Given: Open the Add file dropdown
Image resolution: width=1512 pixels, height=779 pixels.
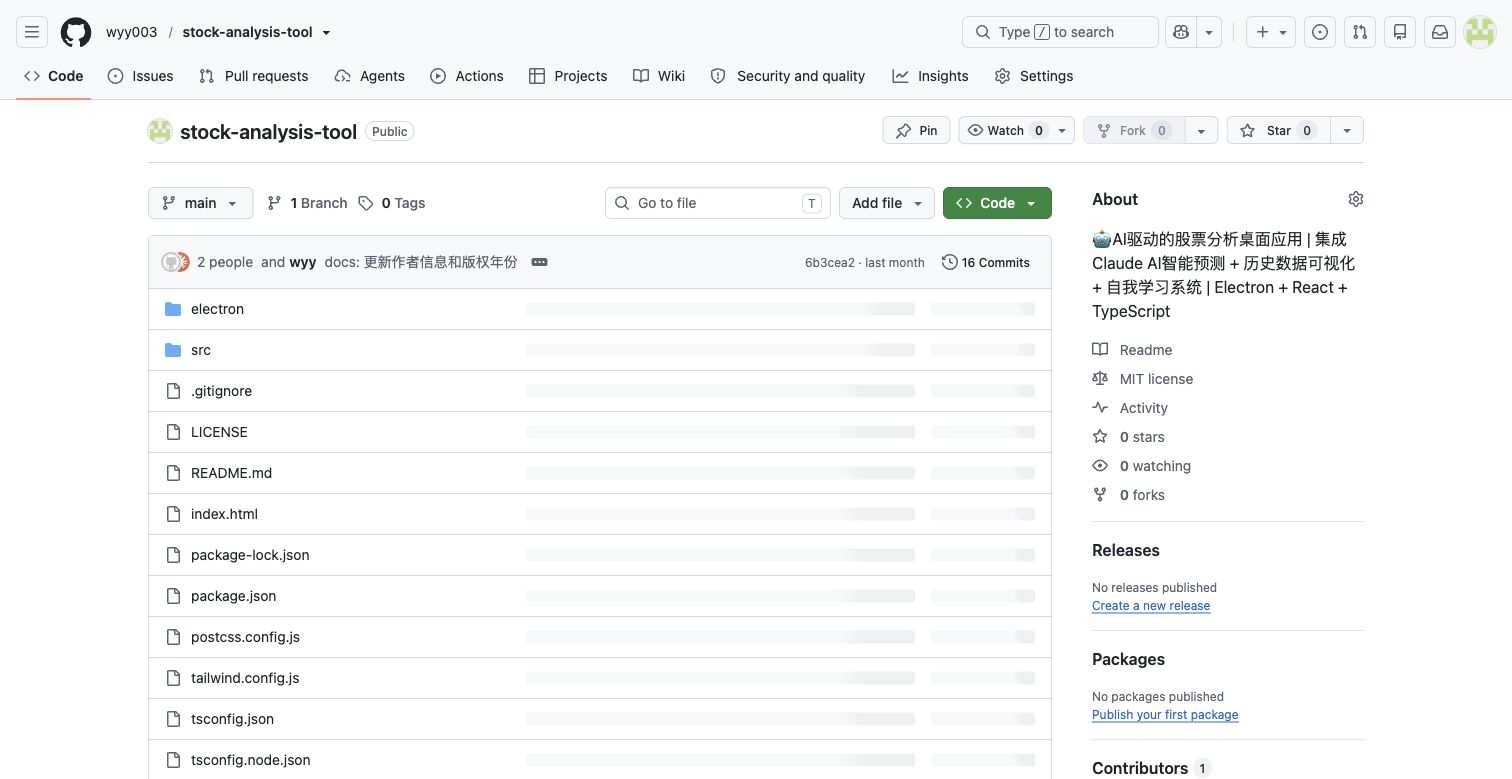Looking at the screenshot, I should [887, 203].
